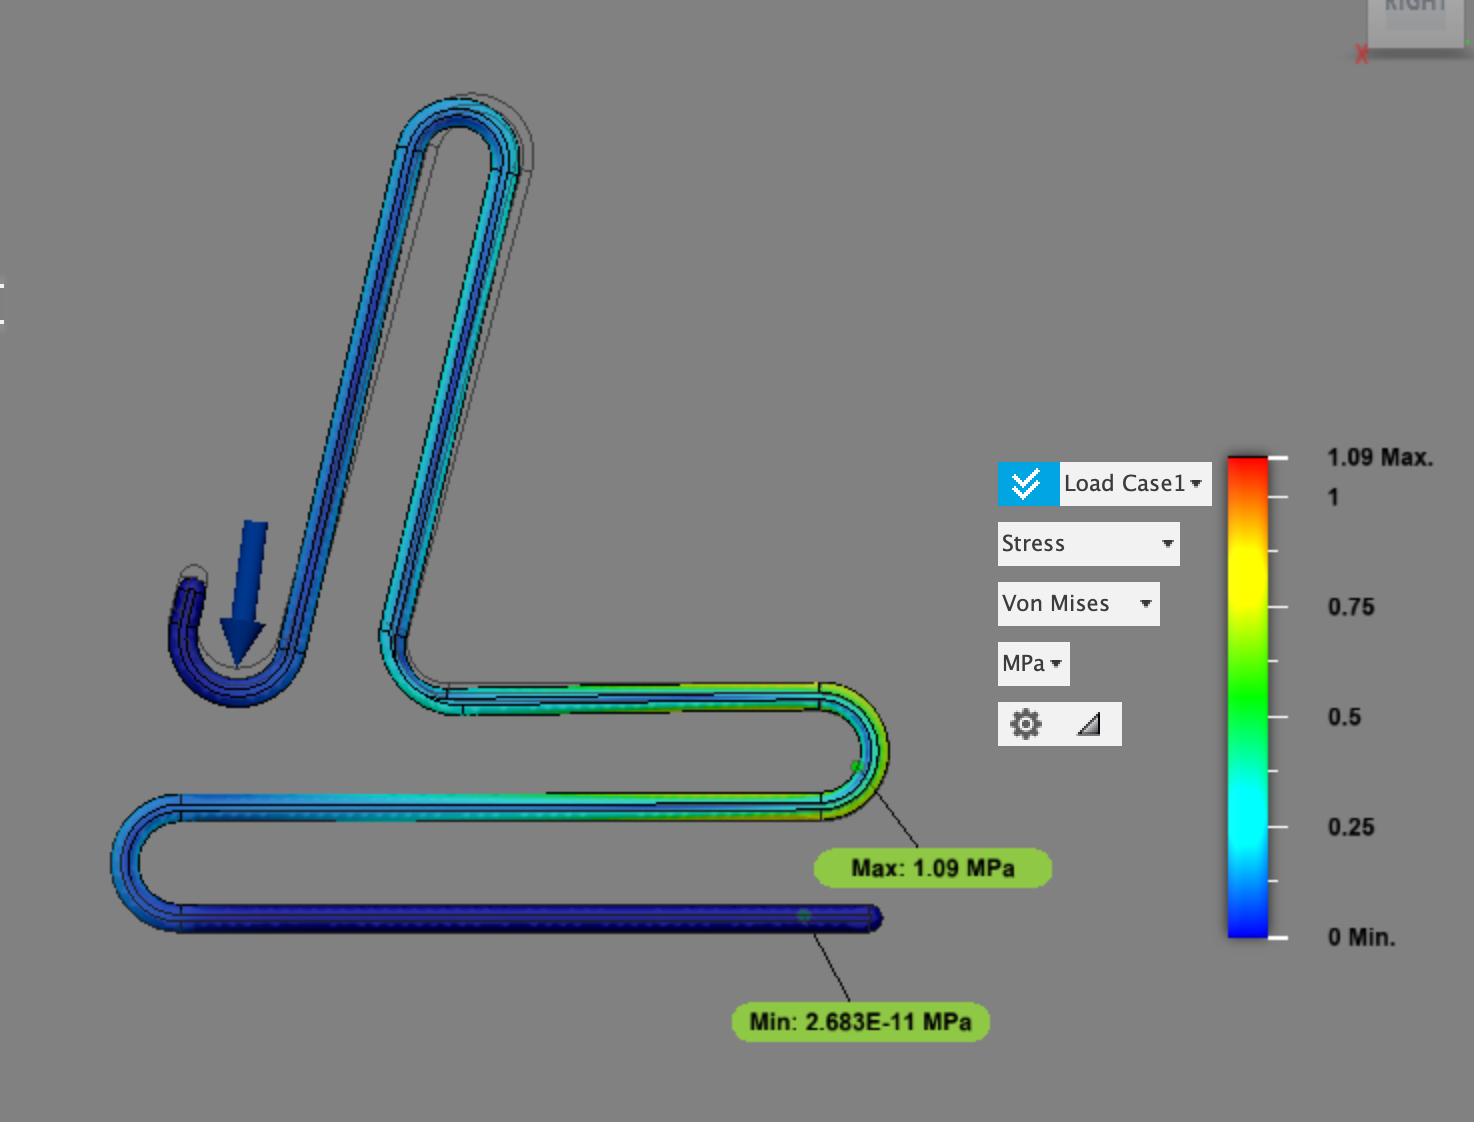Select the dark blue bottom bar of the model
Viewport: 1474px width, 1122px height.
[x=530, y=918]
